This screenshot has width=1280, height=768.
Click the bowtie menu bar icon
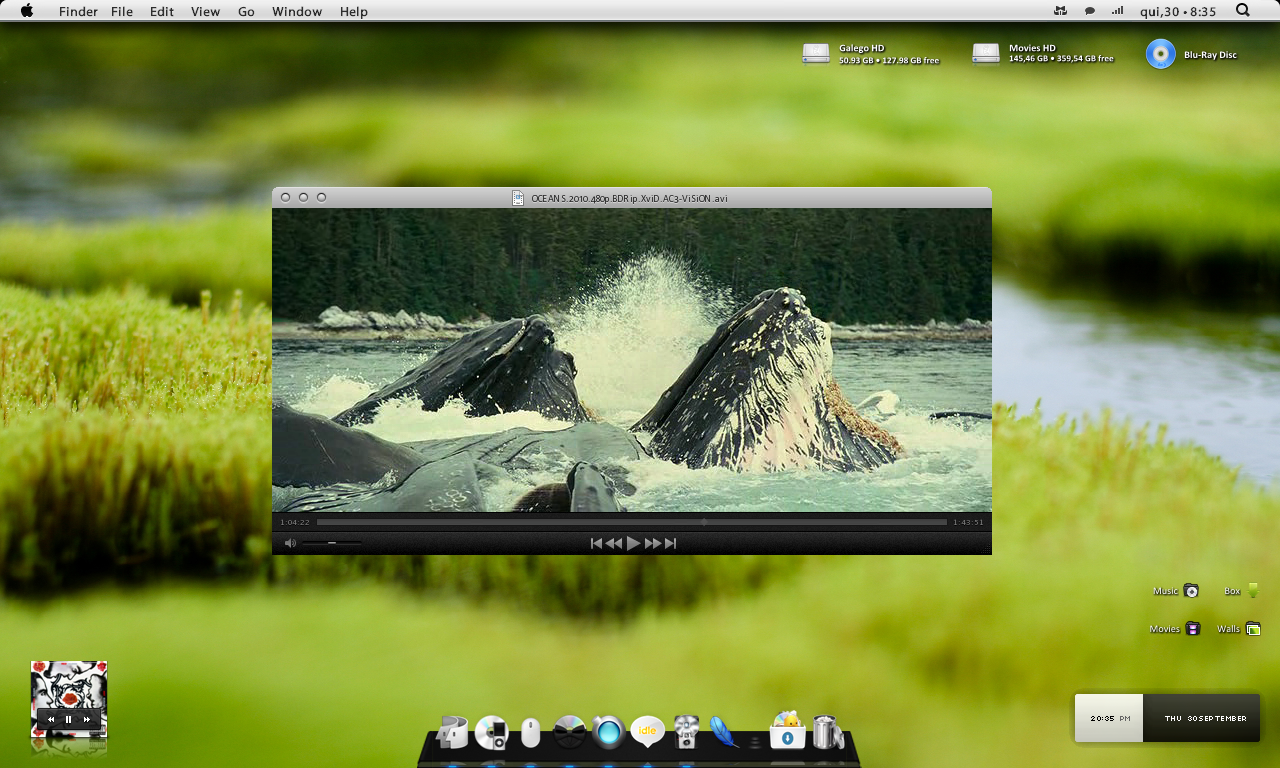coord(1060,11)
